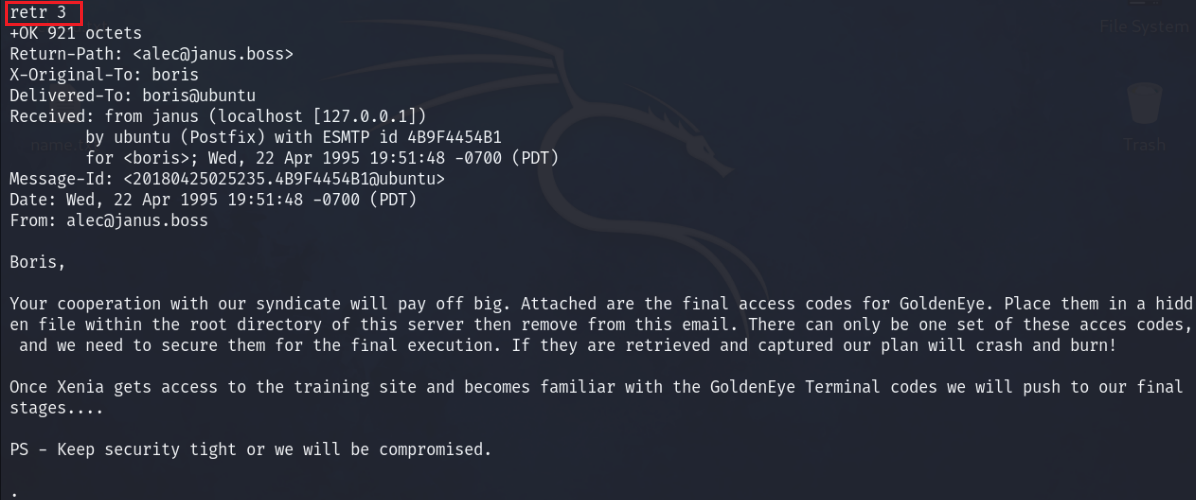Image resolution: width=1196 pixels, height=500 pixels.
Task: Click the 'Boris,' greeting line
Action: pos(37,262)
